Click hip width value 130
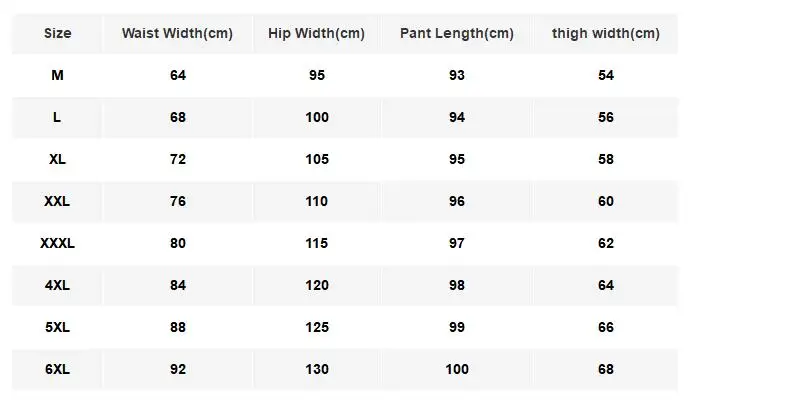Image resolution: width=792 pixels, height=409 pixels. tap(316, 369)
